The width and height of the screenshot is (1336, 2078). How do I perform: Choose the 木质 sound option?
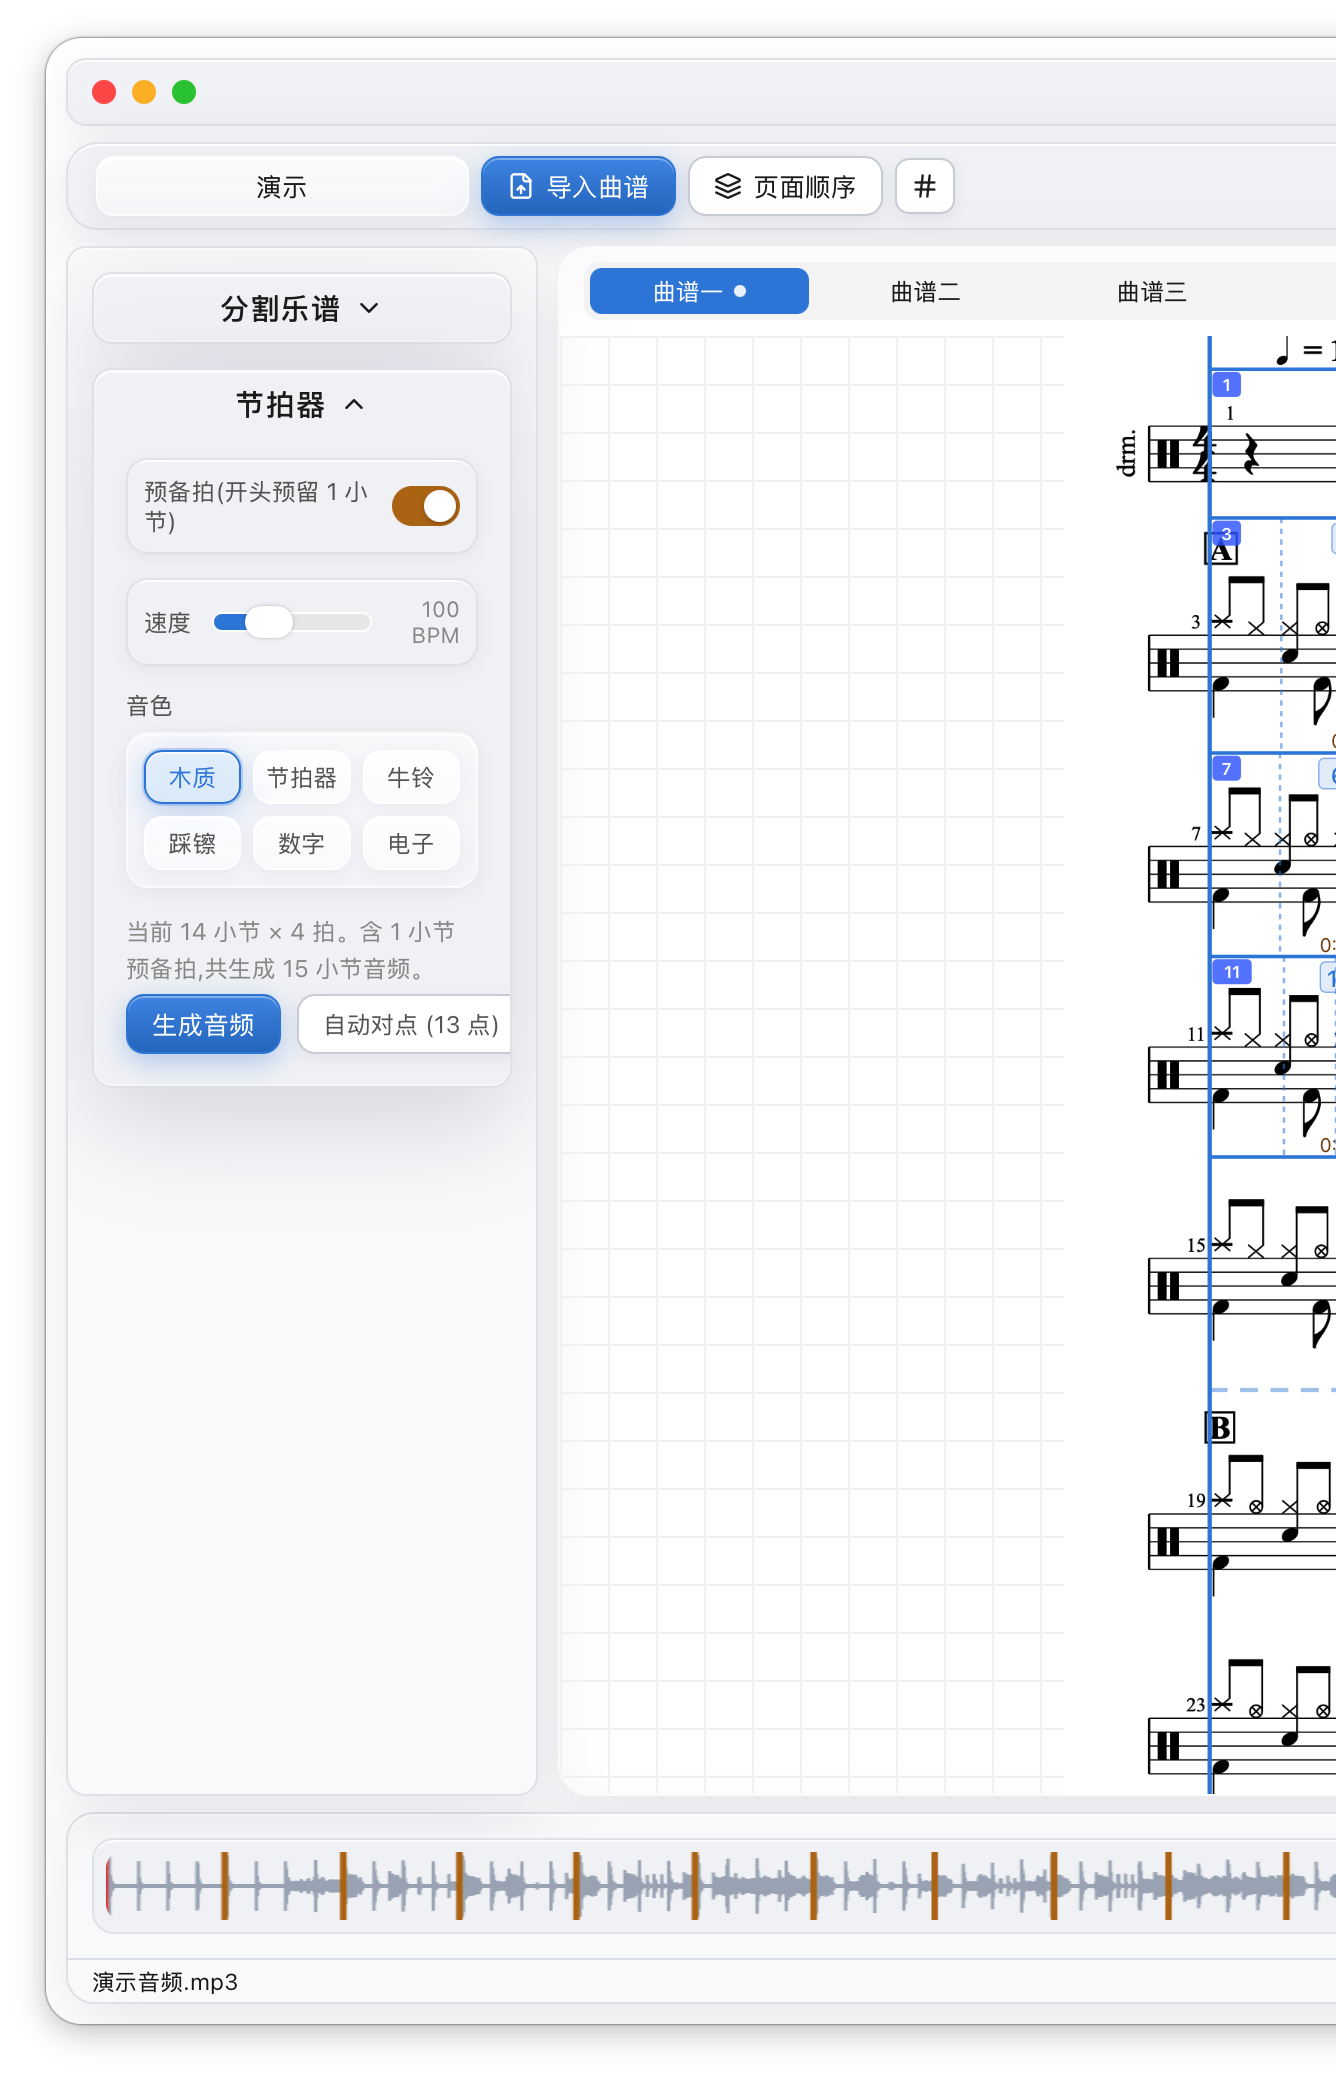pos(192,777)
